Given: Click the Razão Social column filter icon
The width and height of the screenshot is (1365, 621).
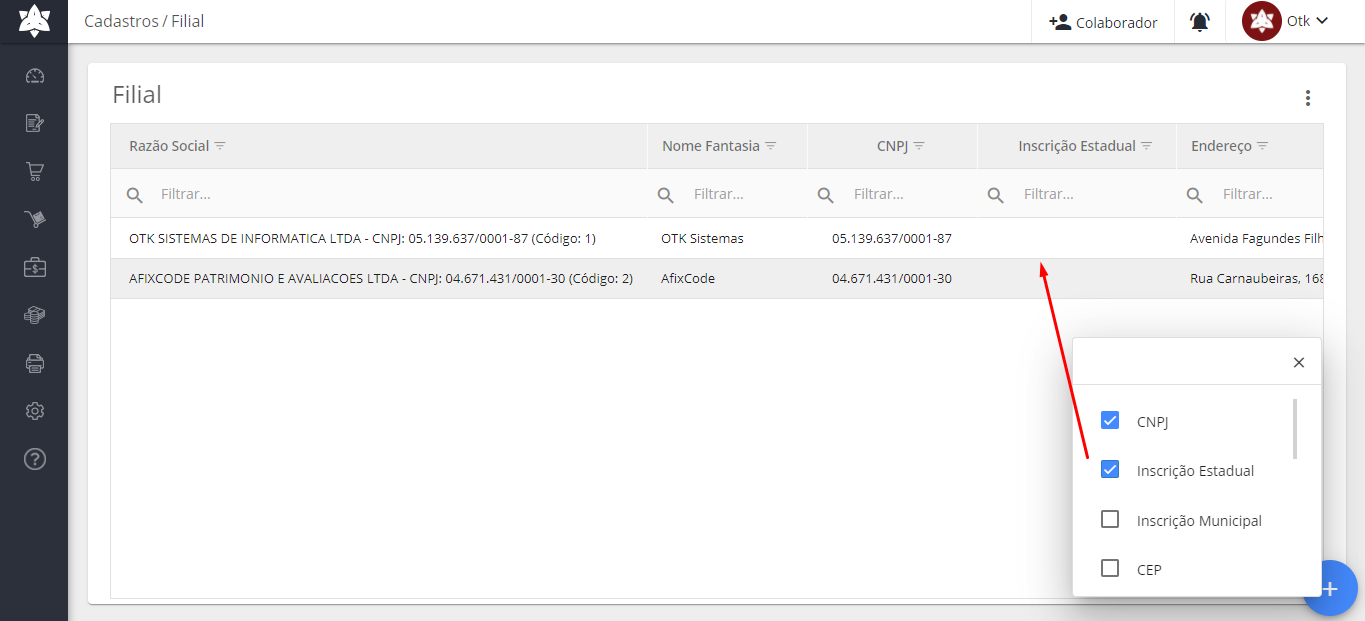Looking at the screenshot, I should click(220, 146).
